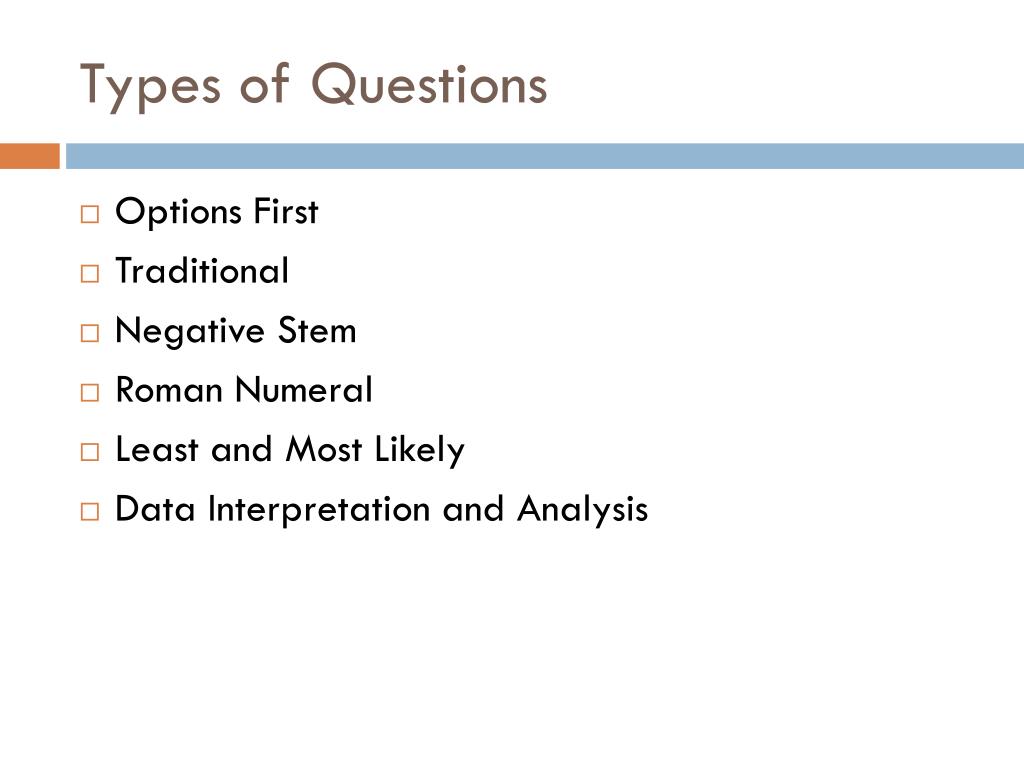The height and width of the screenshot is (768, 1024).
Task: Select the Roman Numeral text
Action: tap(244, 390)
